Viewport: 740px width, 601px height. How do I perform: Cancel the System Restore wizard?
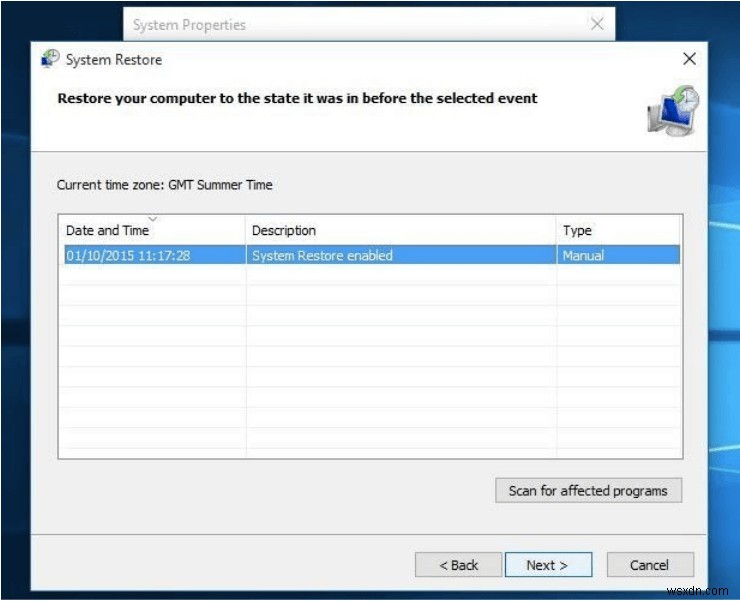pos(650,565)
